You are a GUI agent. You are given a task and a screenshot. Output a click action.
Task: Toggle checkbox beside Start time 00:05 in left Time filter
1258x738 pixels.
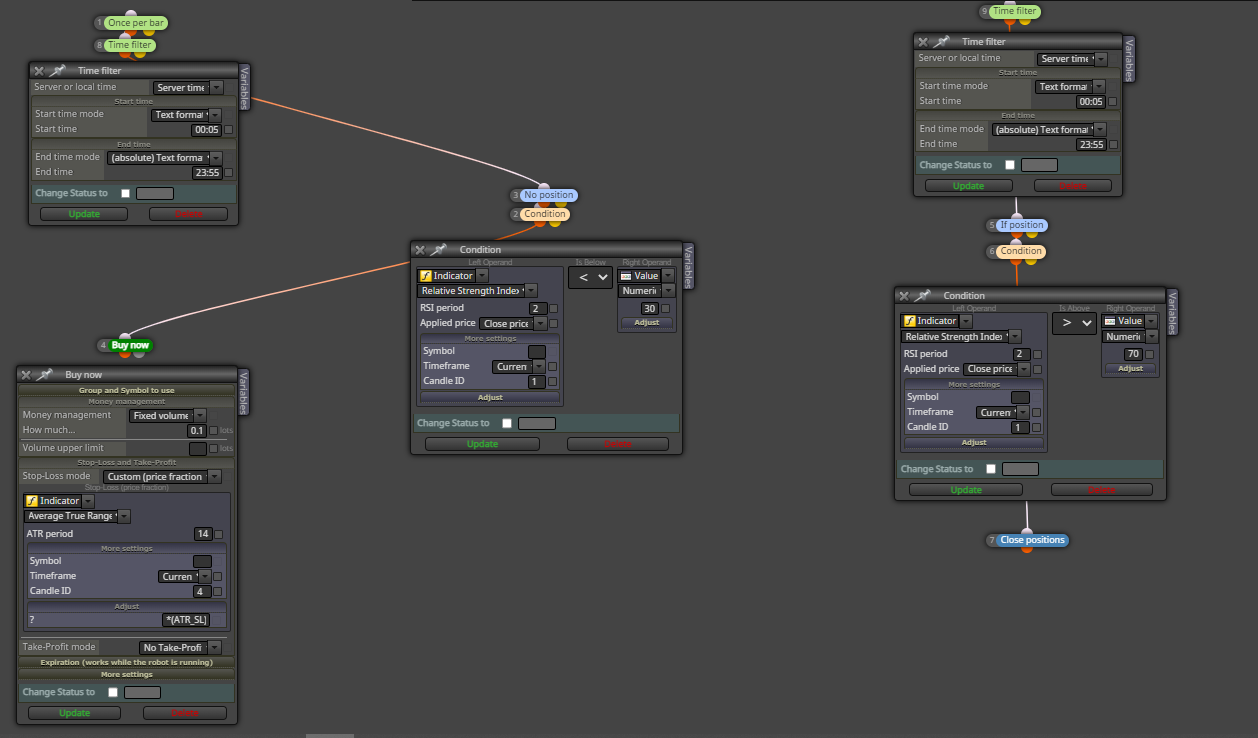click(229, 129)
